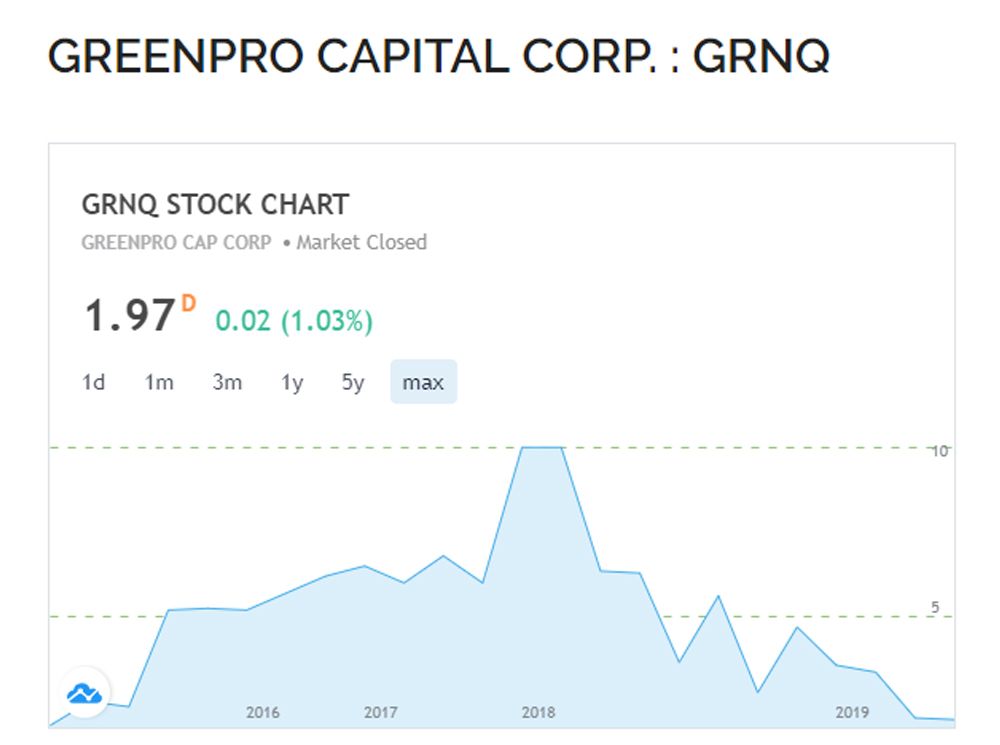
Task: Click the 2016 label on the time axis
Action: click(x=263, y=713)
